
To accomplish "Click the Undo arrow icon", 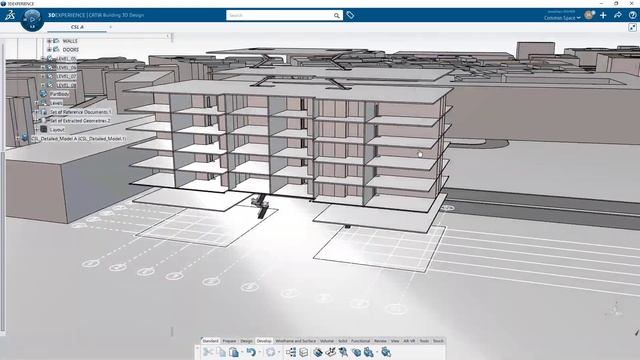I will pyautogui.click(x=251, y=352).
